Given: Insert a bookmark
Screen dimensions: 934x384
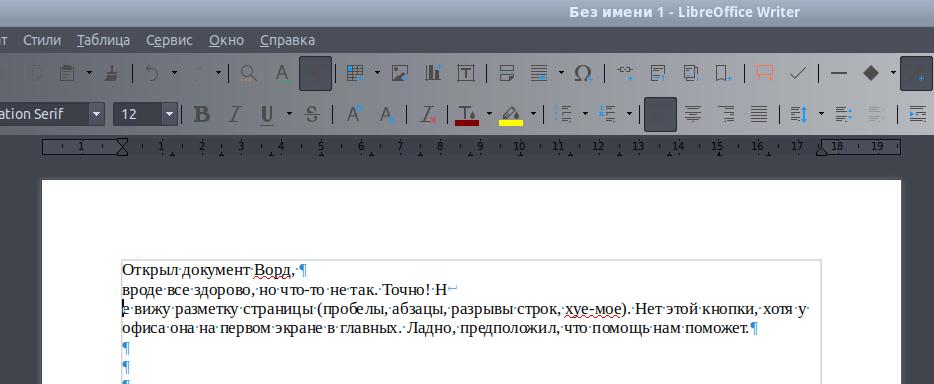Looking at the screenshot, I should [724, 73].
